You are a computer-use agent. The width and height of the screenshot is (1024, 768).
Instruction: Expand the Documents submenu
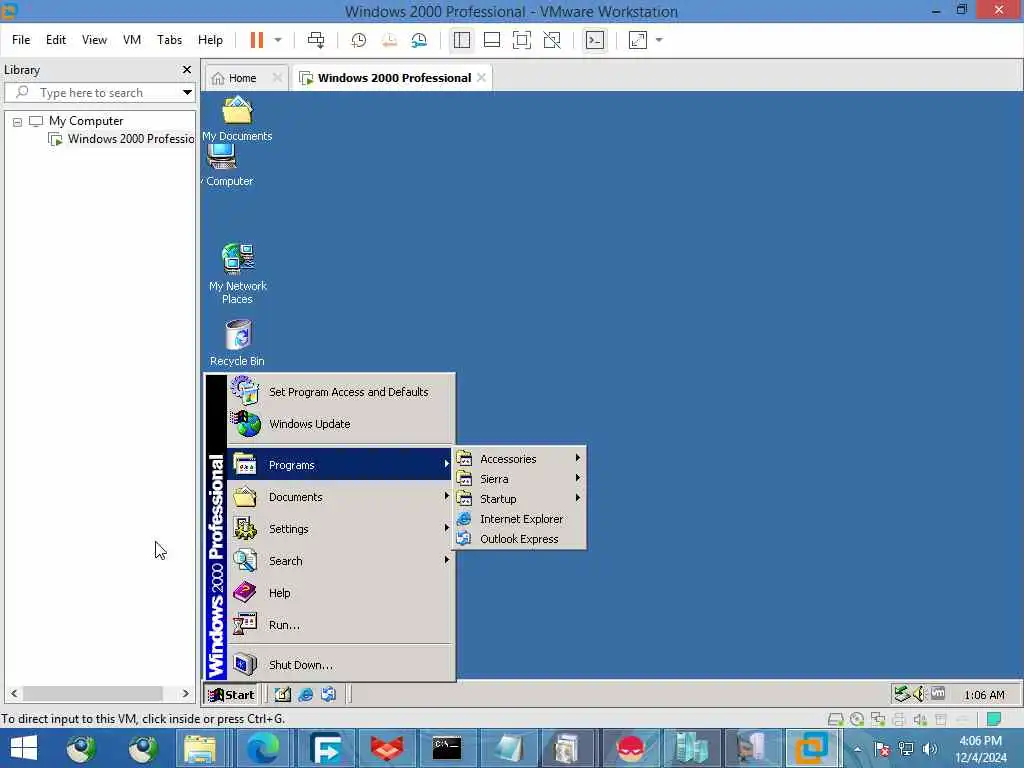tap(341, 497)
